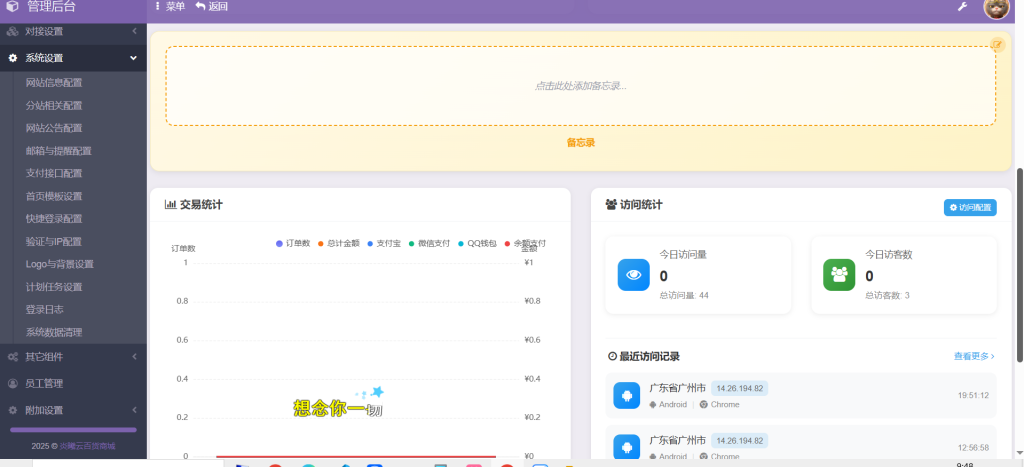Open 快捷登录配置 menu entry
Screen dimensions: 1024x467
click(54, 219)
